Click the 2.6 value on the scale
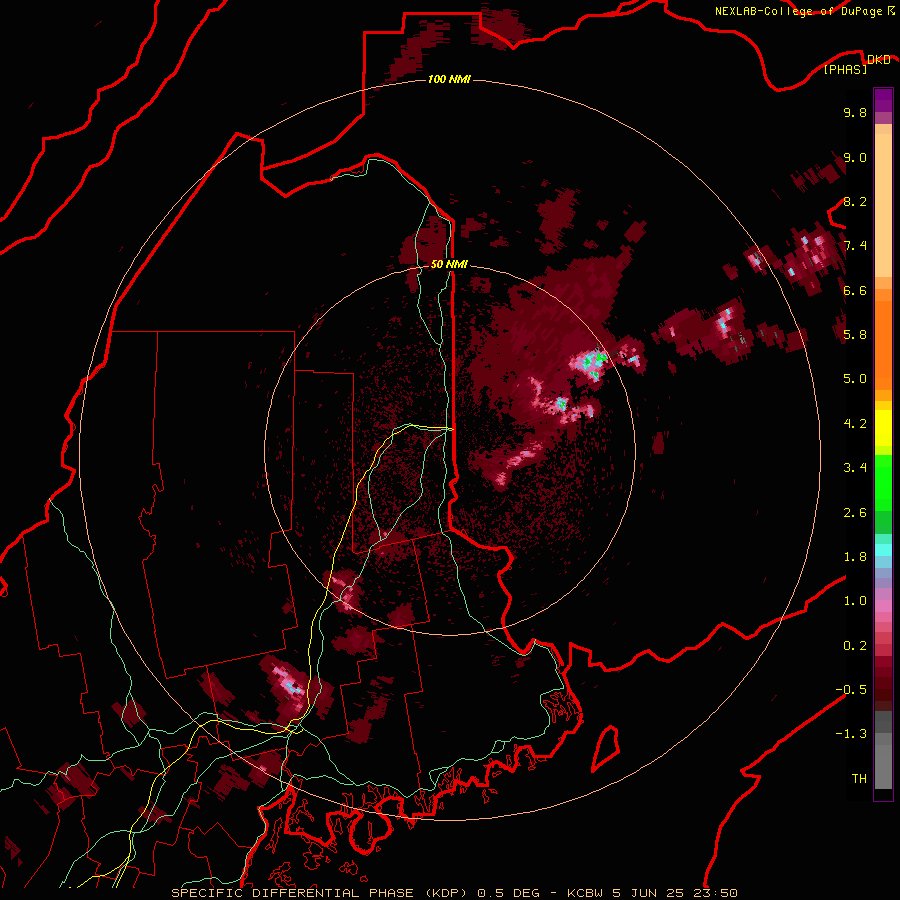This screenshot has height=900, width=900. pyautogui.click(x=855, y=512)
